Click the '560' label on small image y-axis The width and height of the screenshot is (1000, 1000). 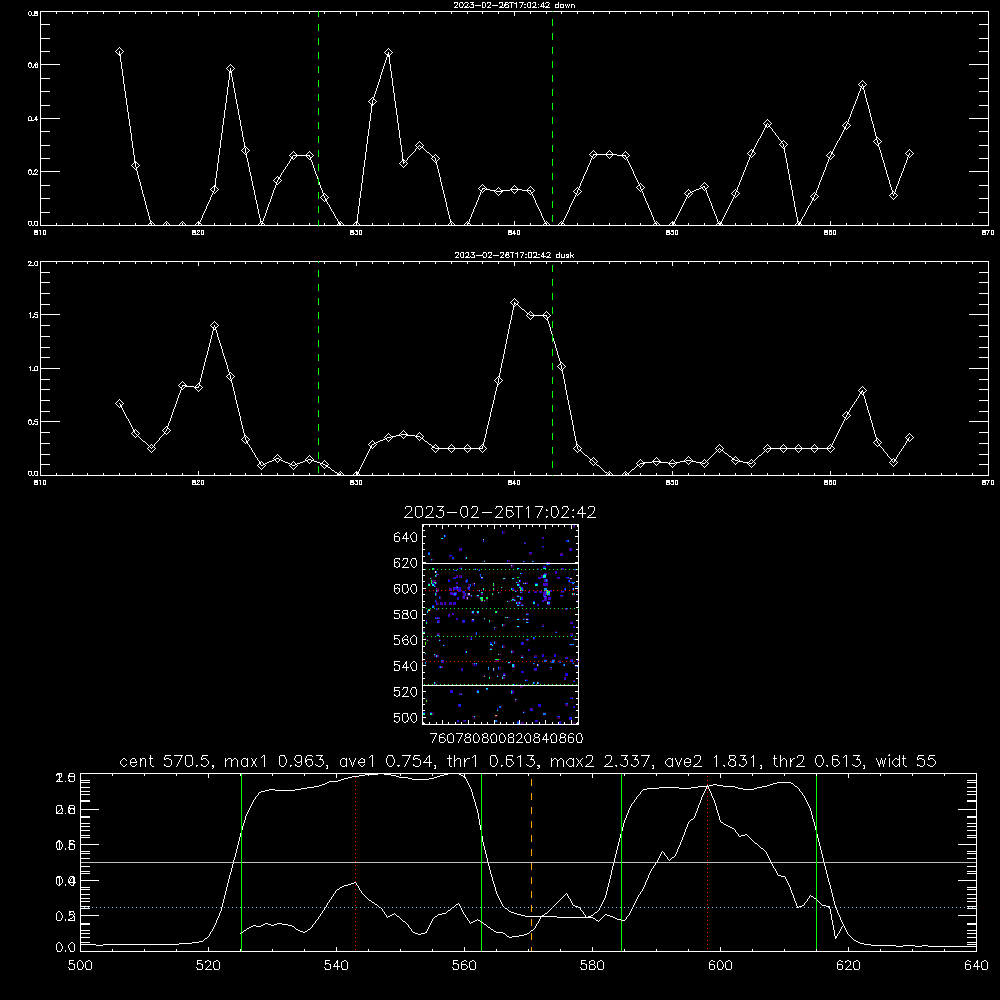click(406, 640)
